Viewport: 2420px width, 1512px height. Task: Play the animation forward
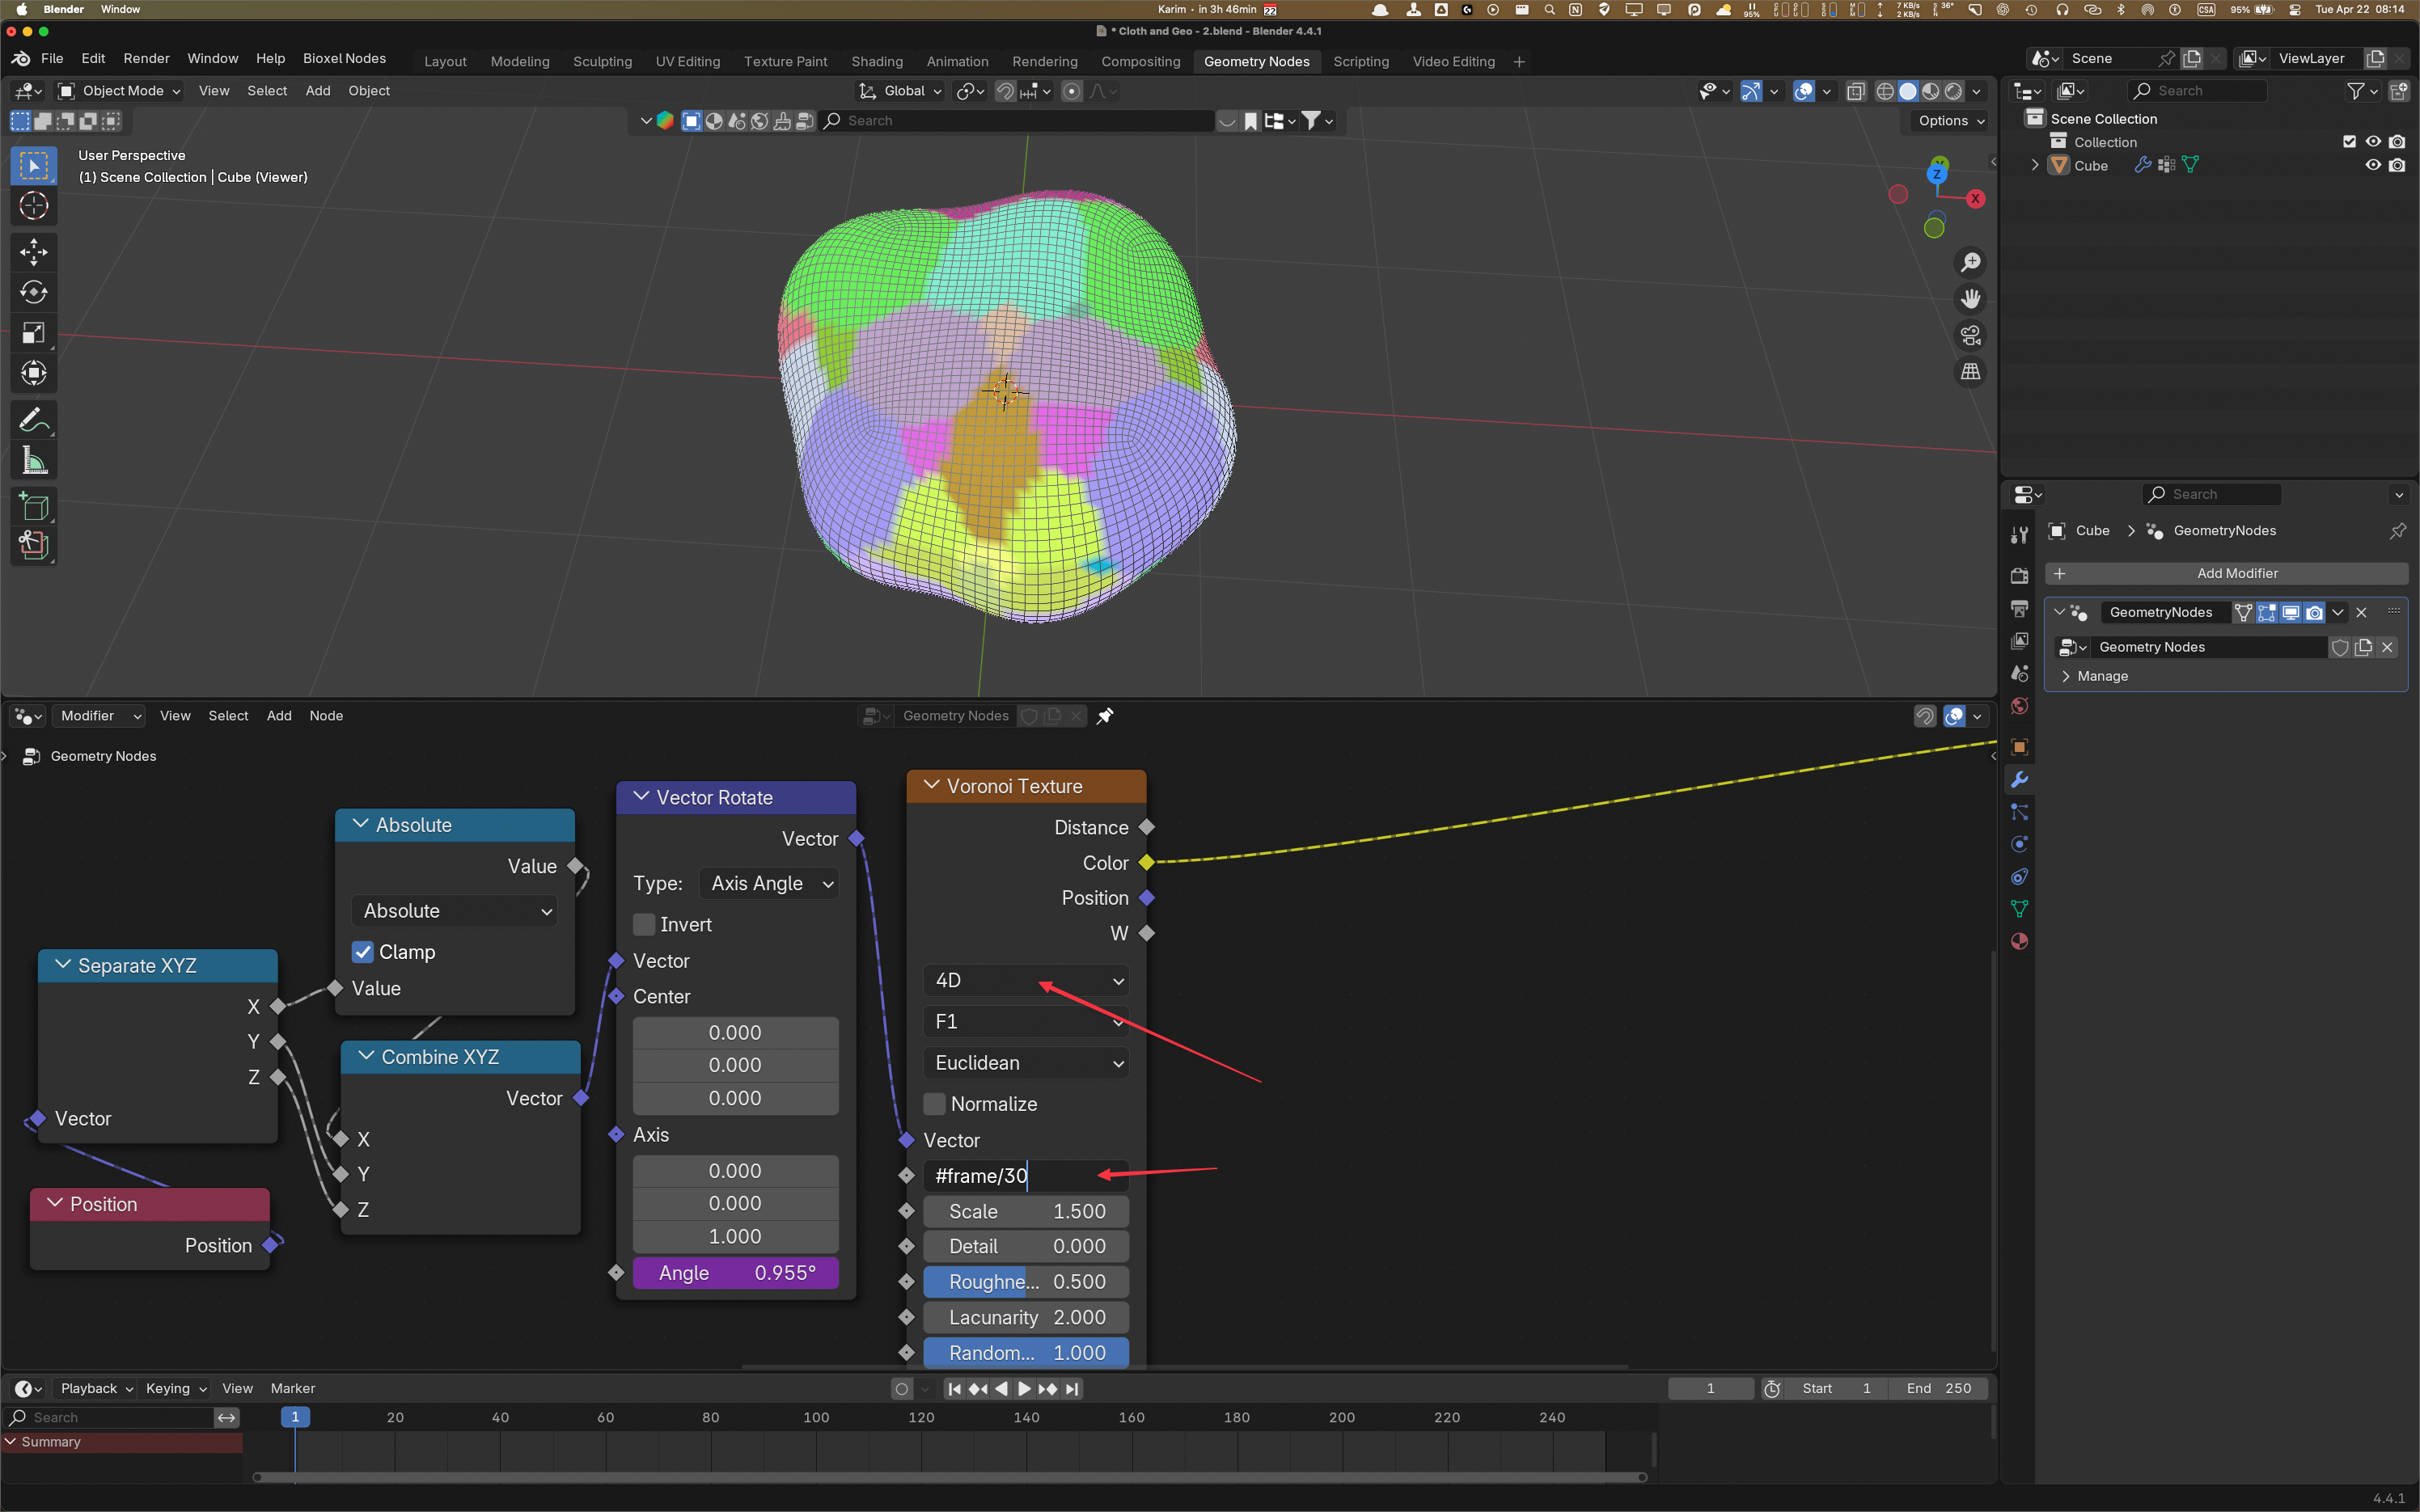(1024, 1388)
